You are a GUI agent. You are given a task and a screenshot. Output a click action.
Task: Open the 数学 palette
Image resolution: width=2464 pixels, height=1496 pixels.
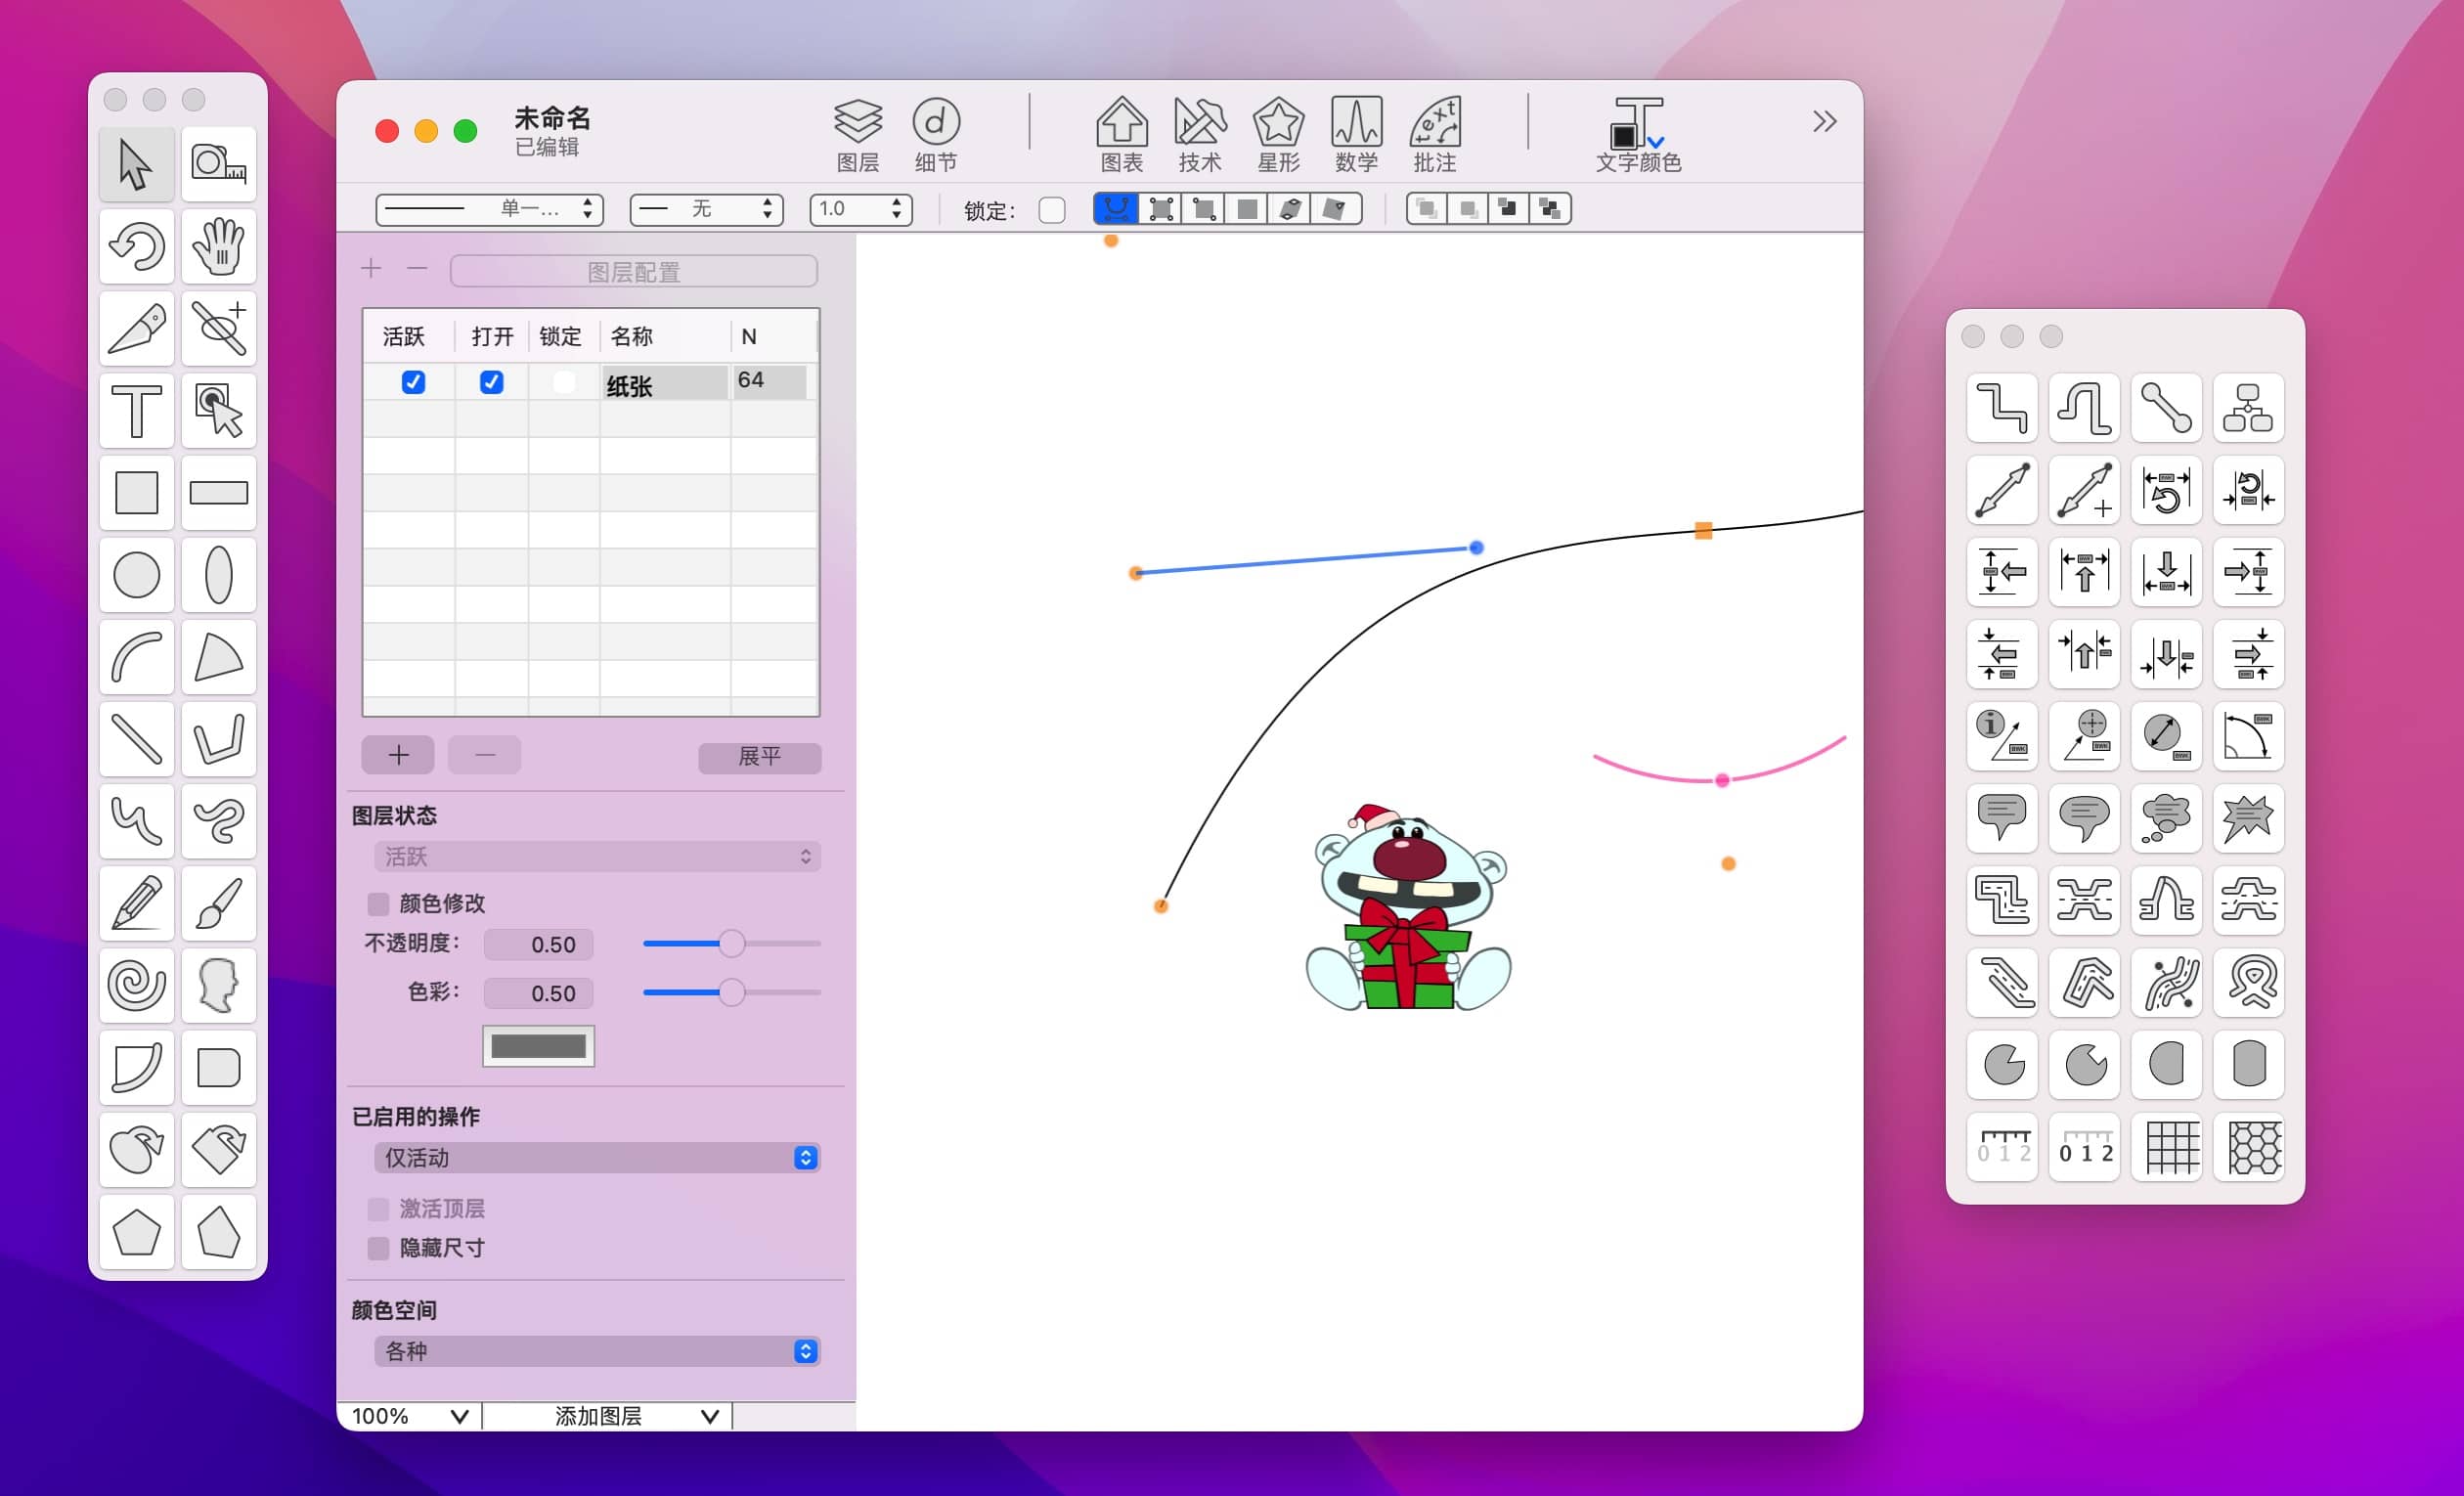click(1356, 135)
